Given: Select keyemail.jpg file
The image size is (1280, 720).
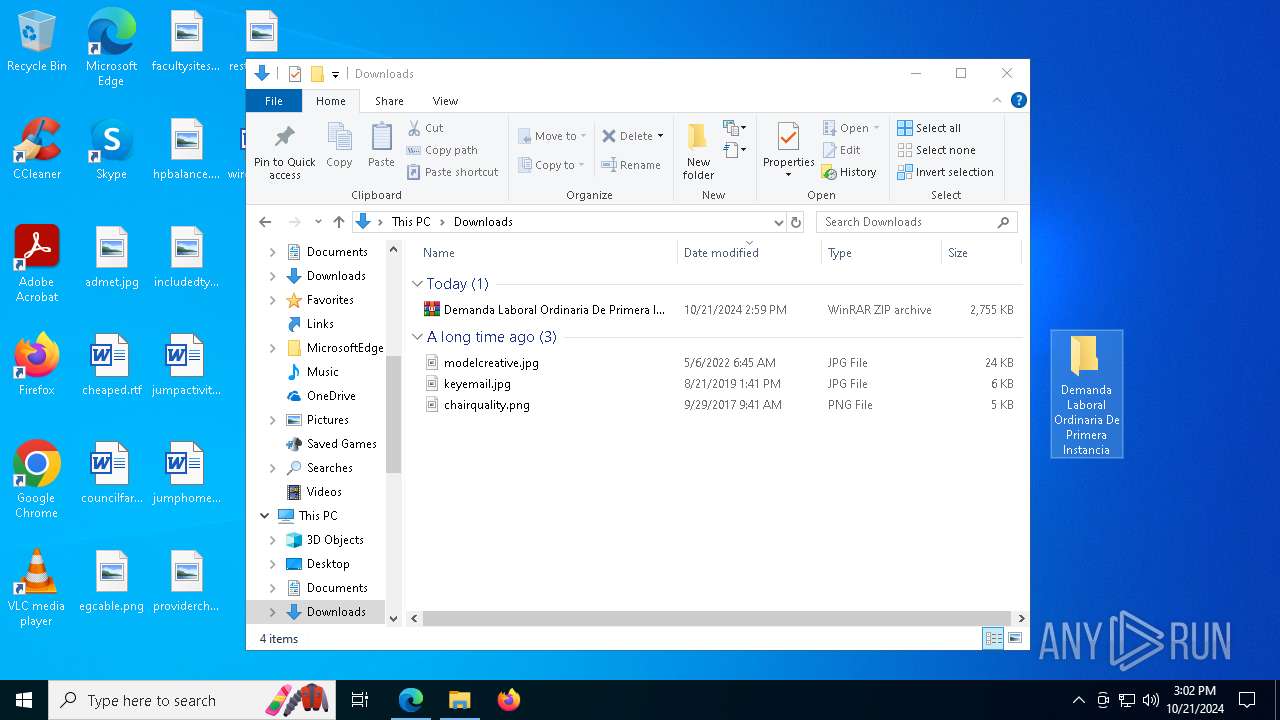Looking at the screenshot, I should click(x=718, y=384).
